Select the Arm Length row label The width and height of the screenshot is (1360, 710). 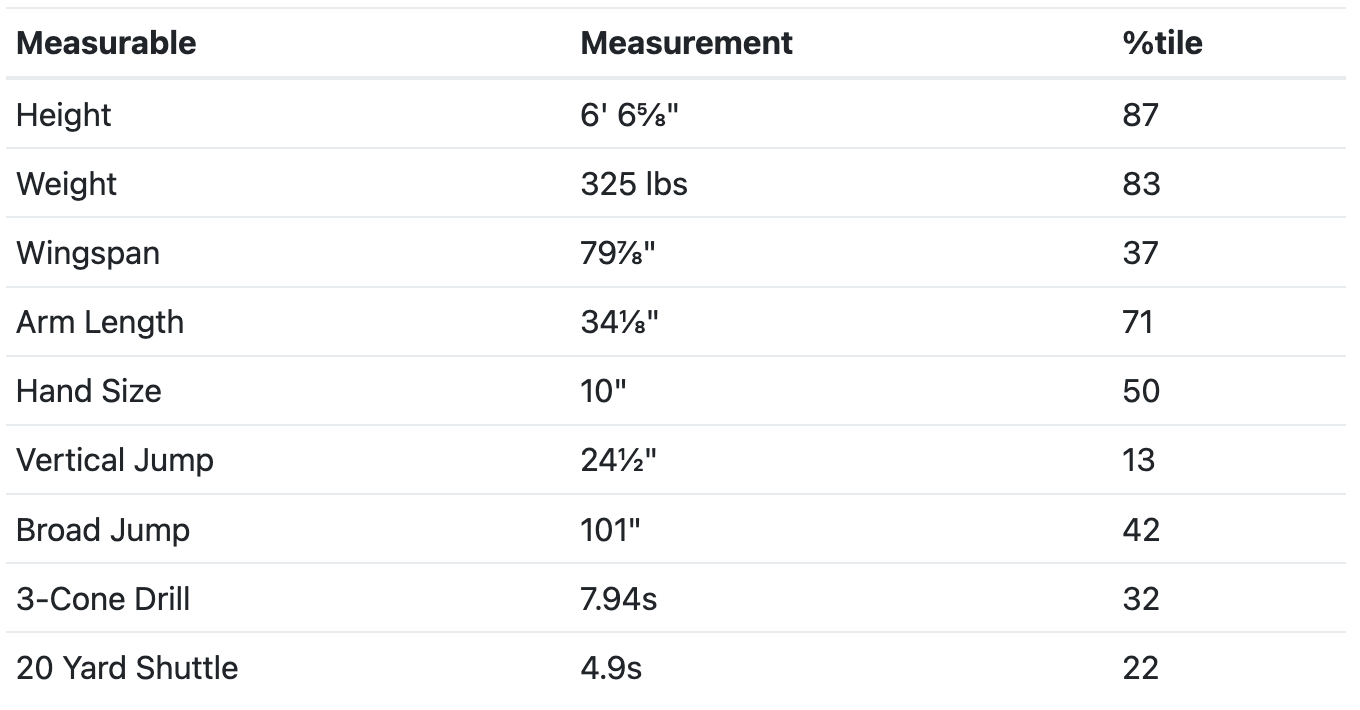pyautogui.click(x=100, y=322)
